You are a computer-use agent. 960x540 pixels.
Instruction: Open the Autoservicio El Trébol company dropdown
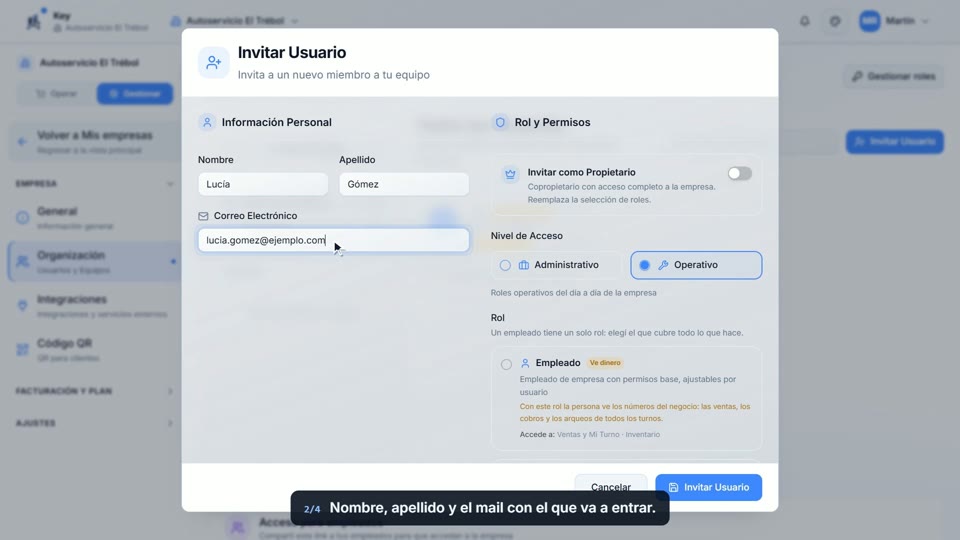pos(234,21)
